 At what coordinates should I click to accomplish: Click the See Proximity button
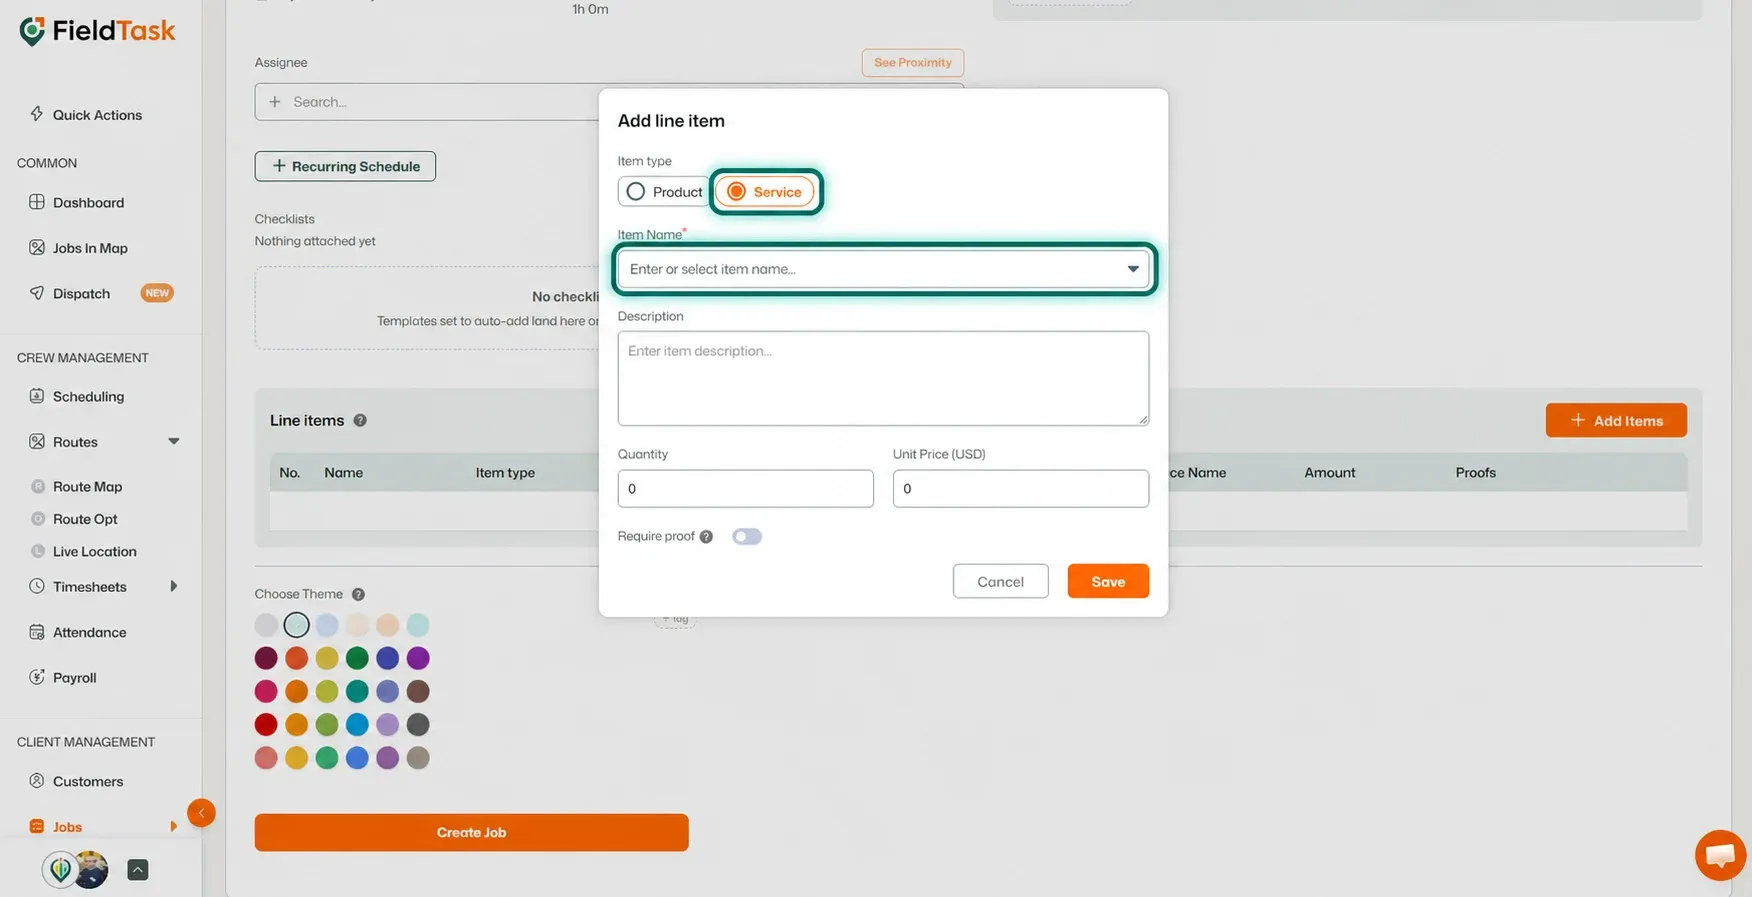913,62
